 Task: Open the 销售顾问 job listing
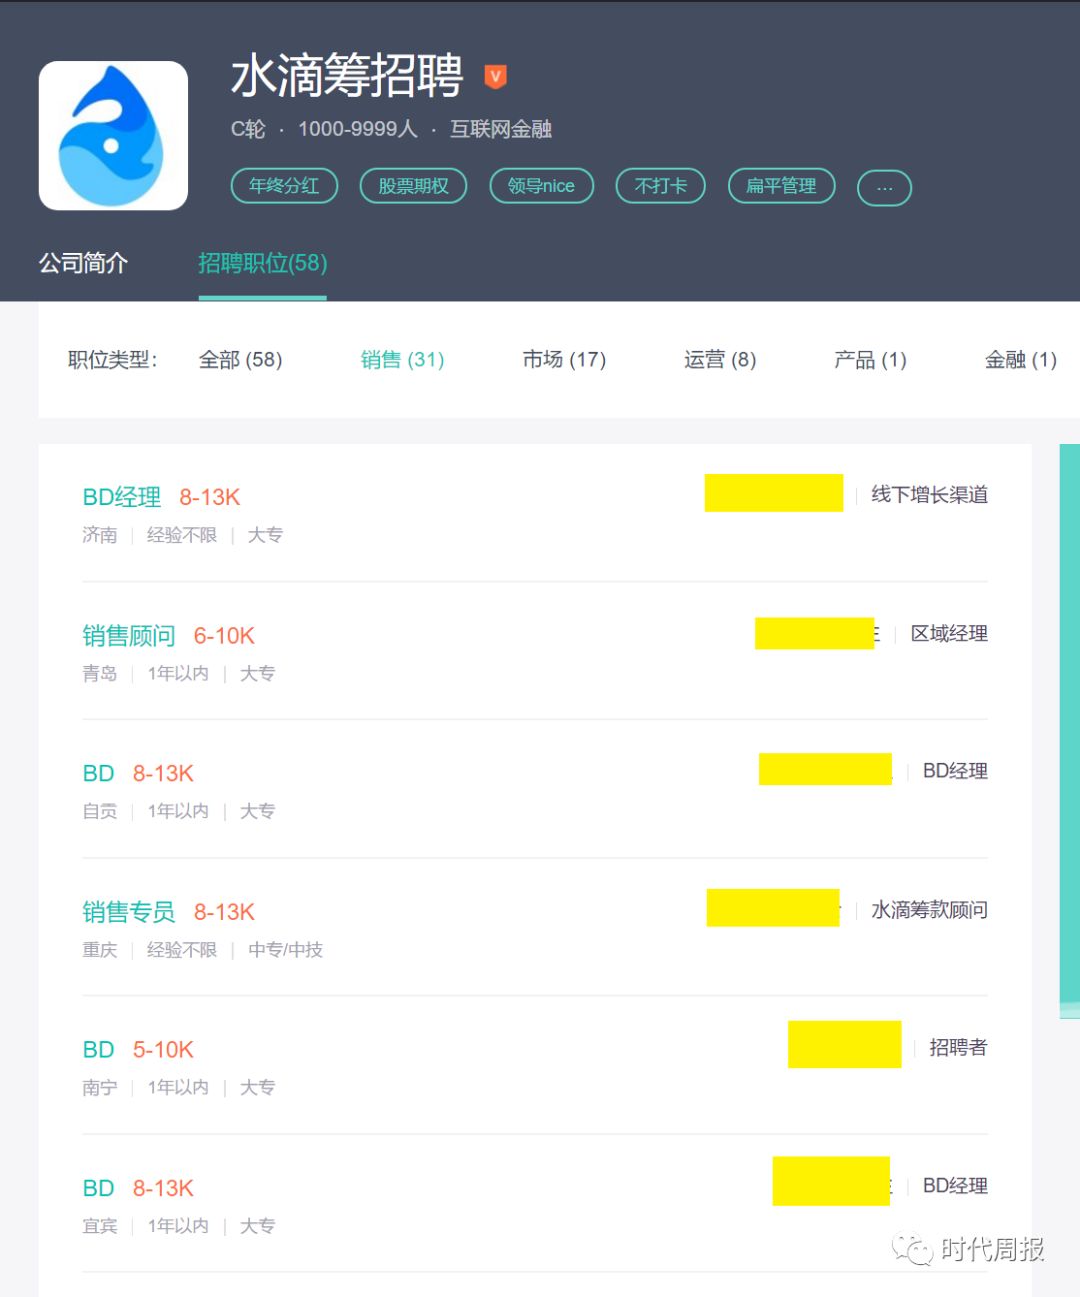129,636
